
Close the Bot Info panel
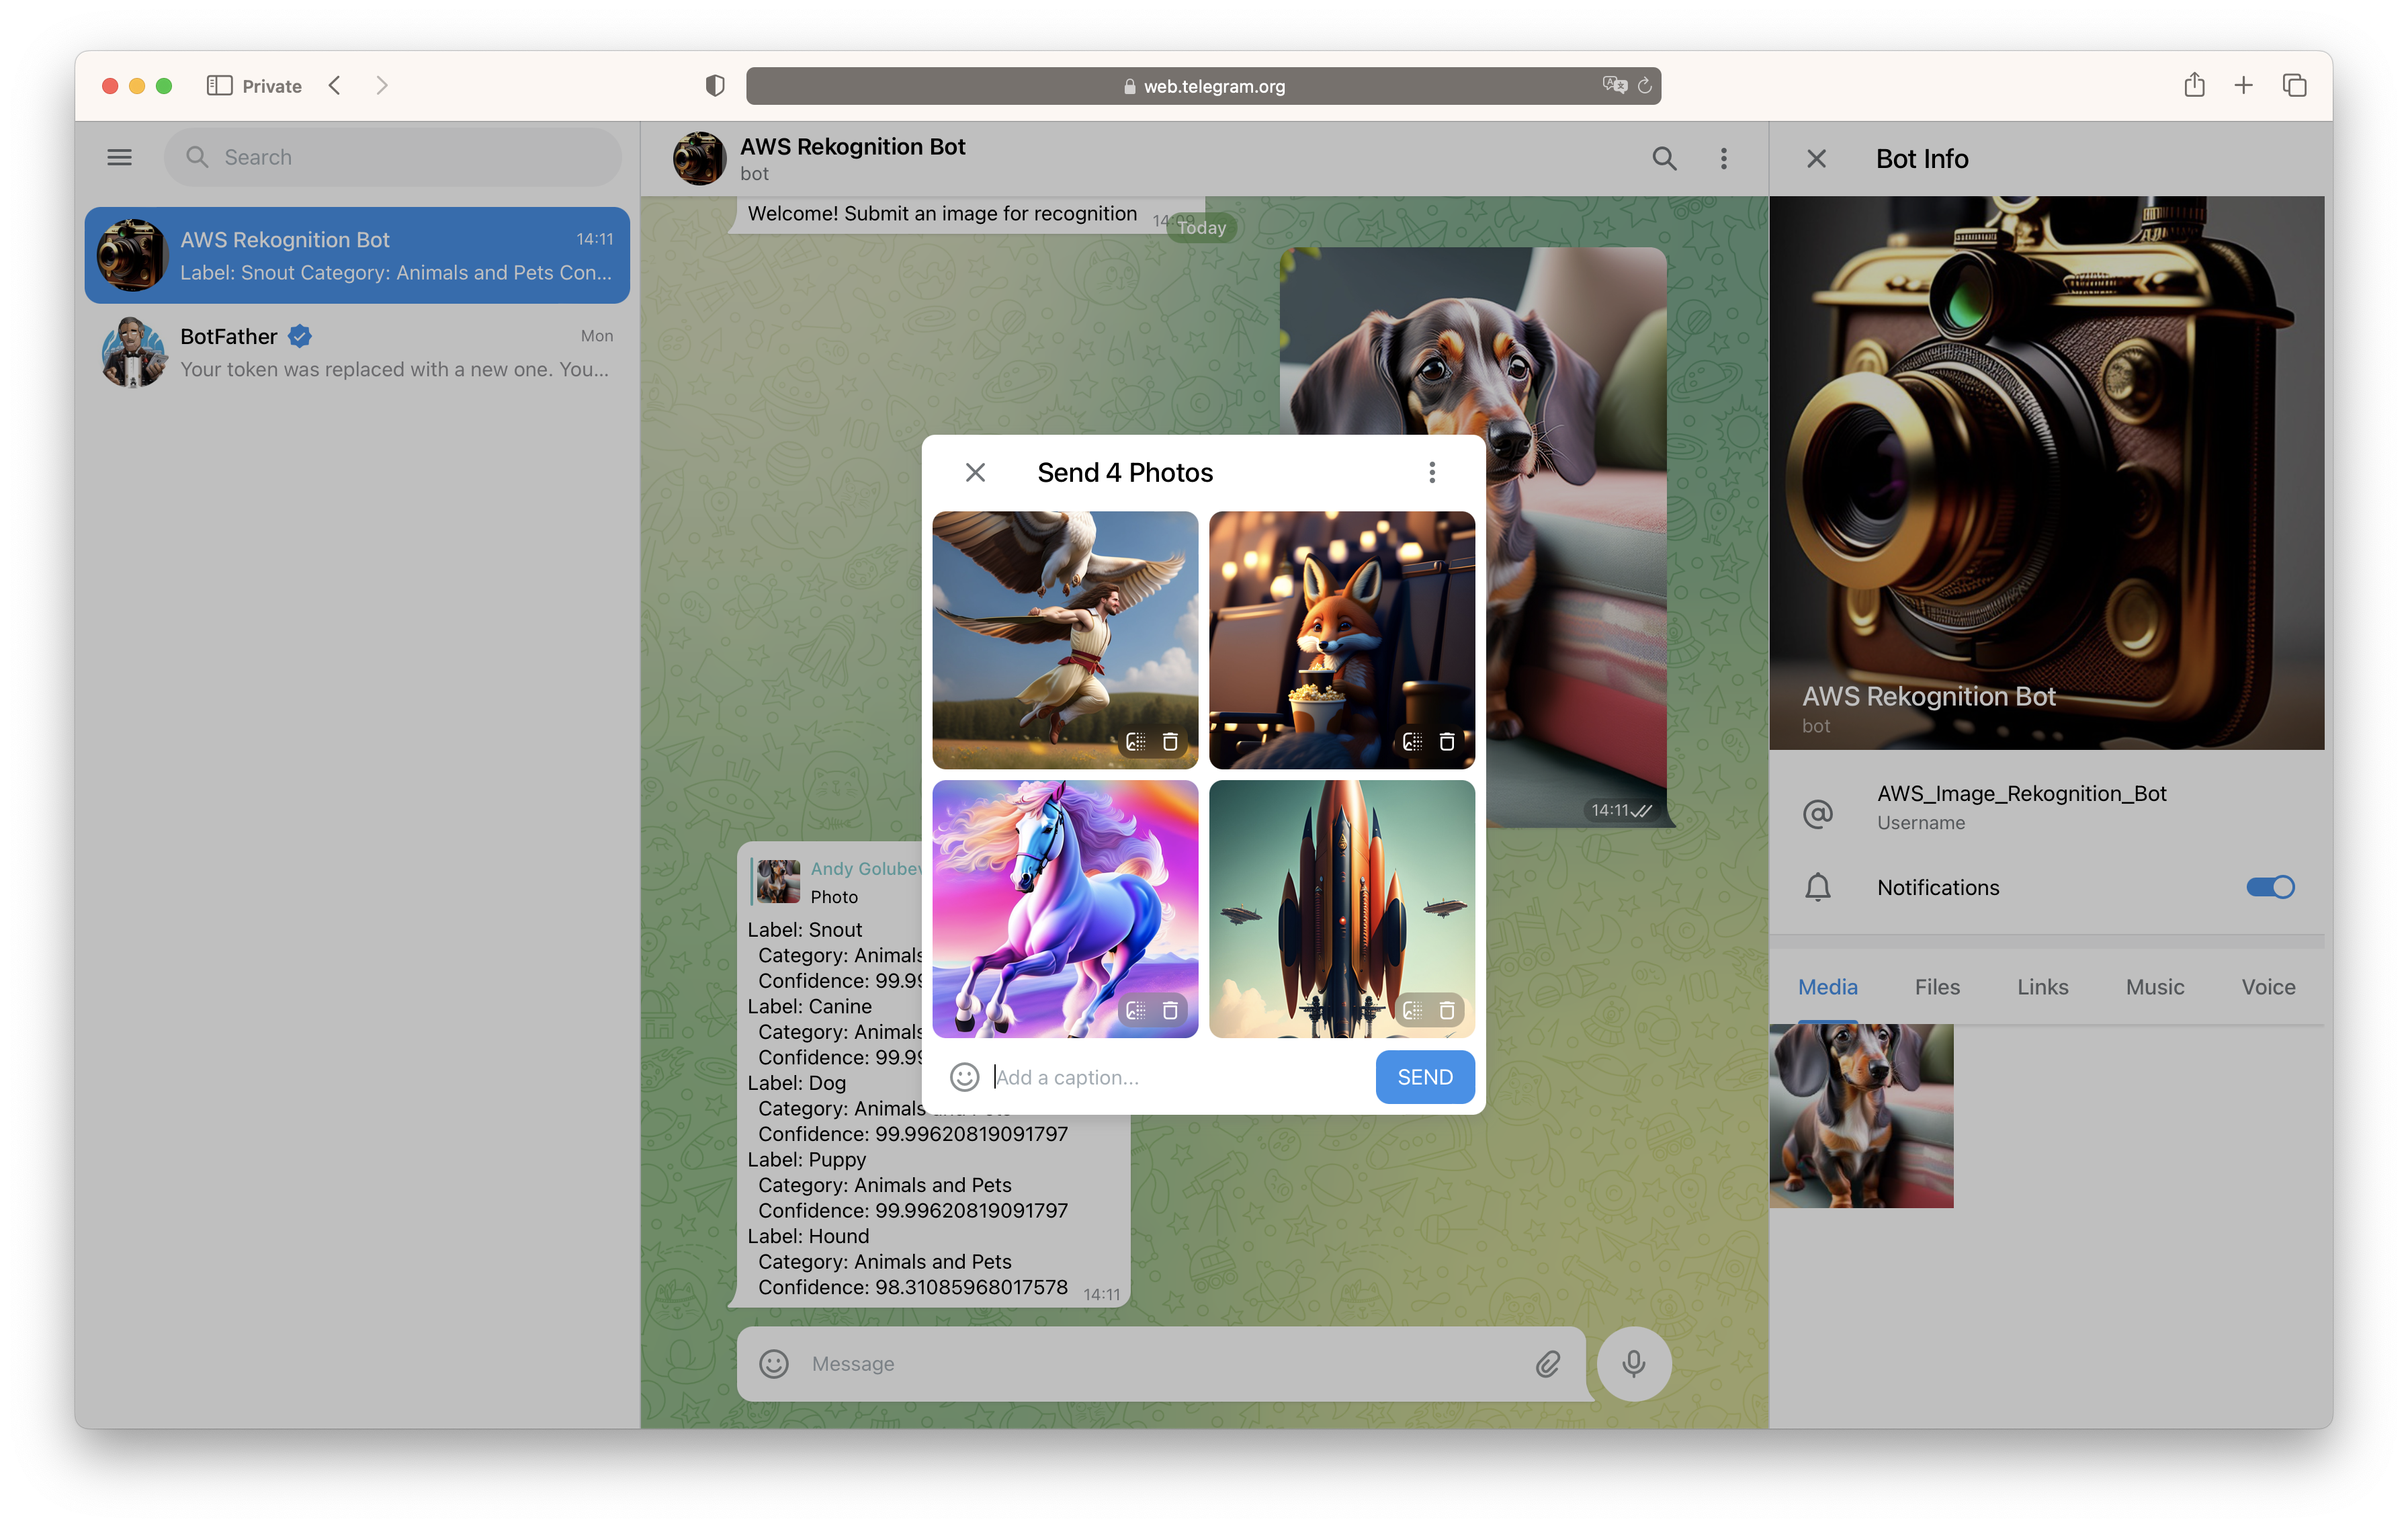tap(1816, 158)
